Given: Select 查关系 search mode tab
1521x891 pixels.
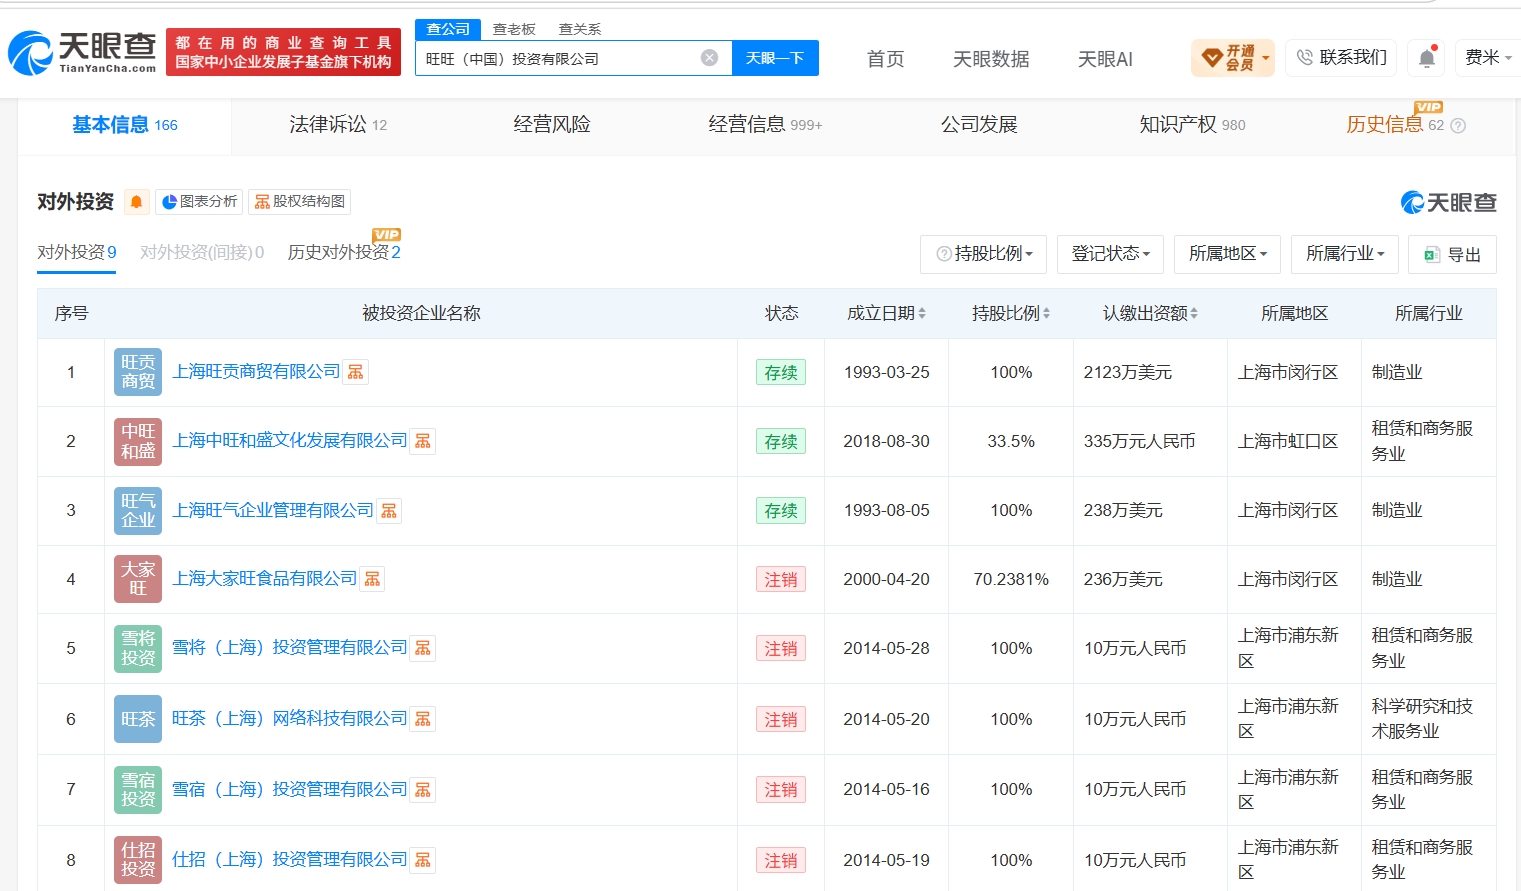Looking at the screenshot, I should coord(580,29).
